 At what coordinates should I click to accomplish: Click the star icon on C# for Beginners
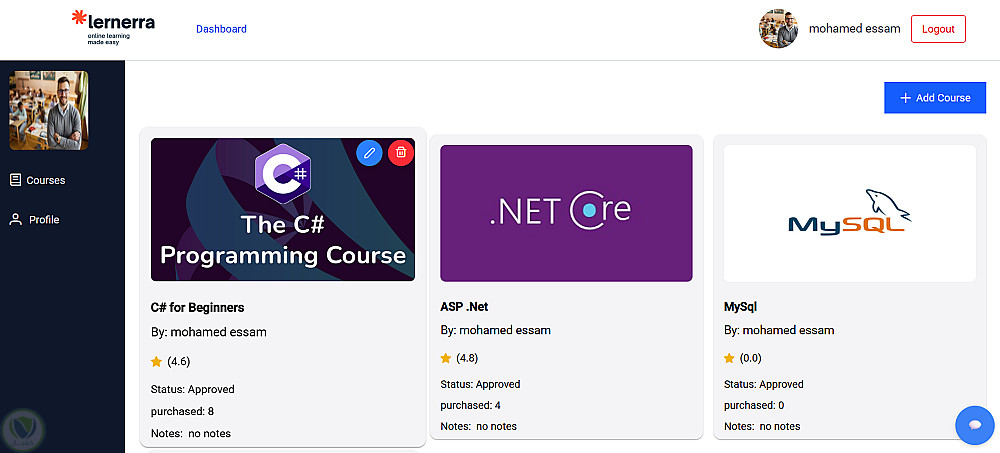coord(156,361)
